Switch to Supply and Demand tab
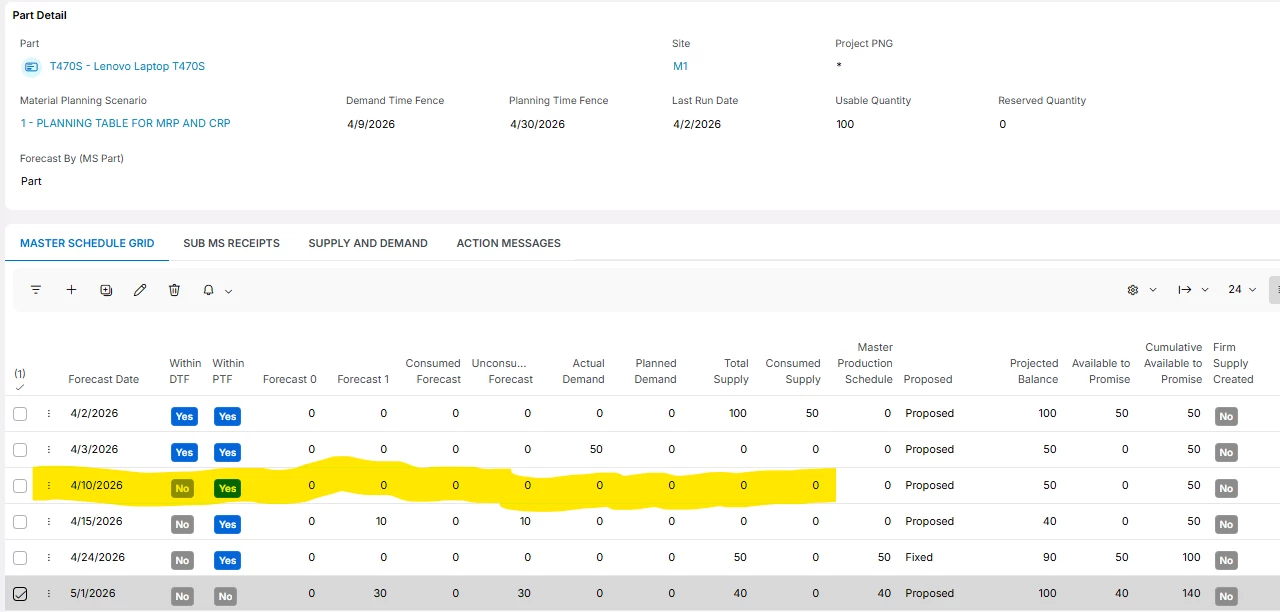The height and width of the screenshot is (612, 1280). 368,243
